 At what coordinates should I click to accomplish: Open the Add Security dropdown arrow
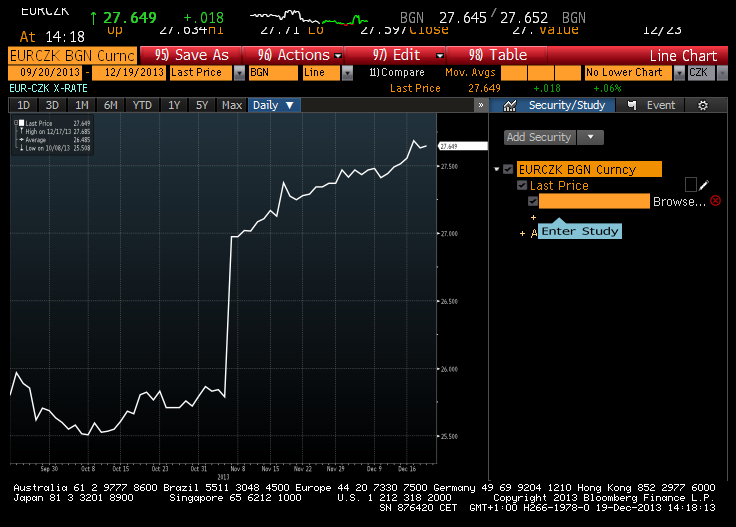point(590,137)
